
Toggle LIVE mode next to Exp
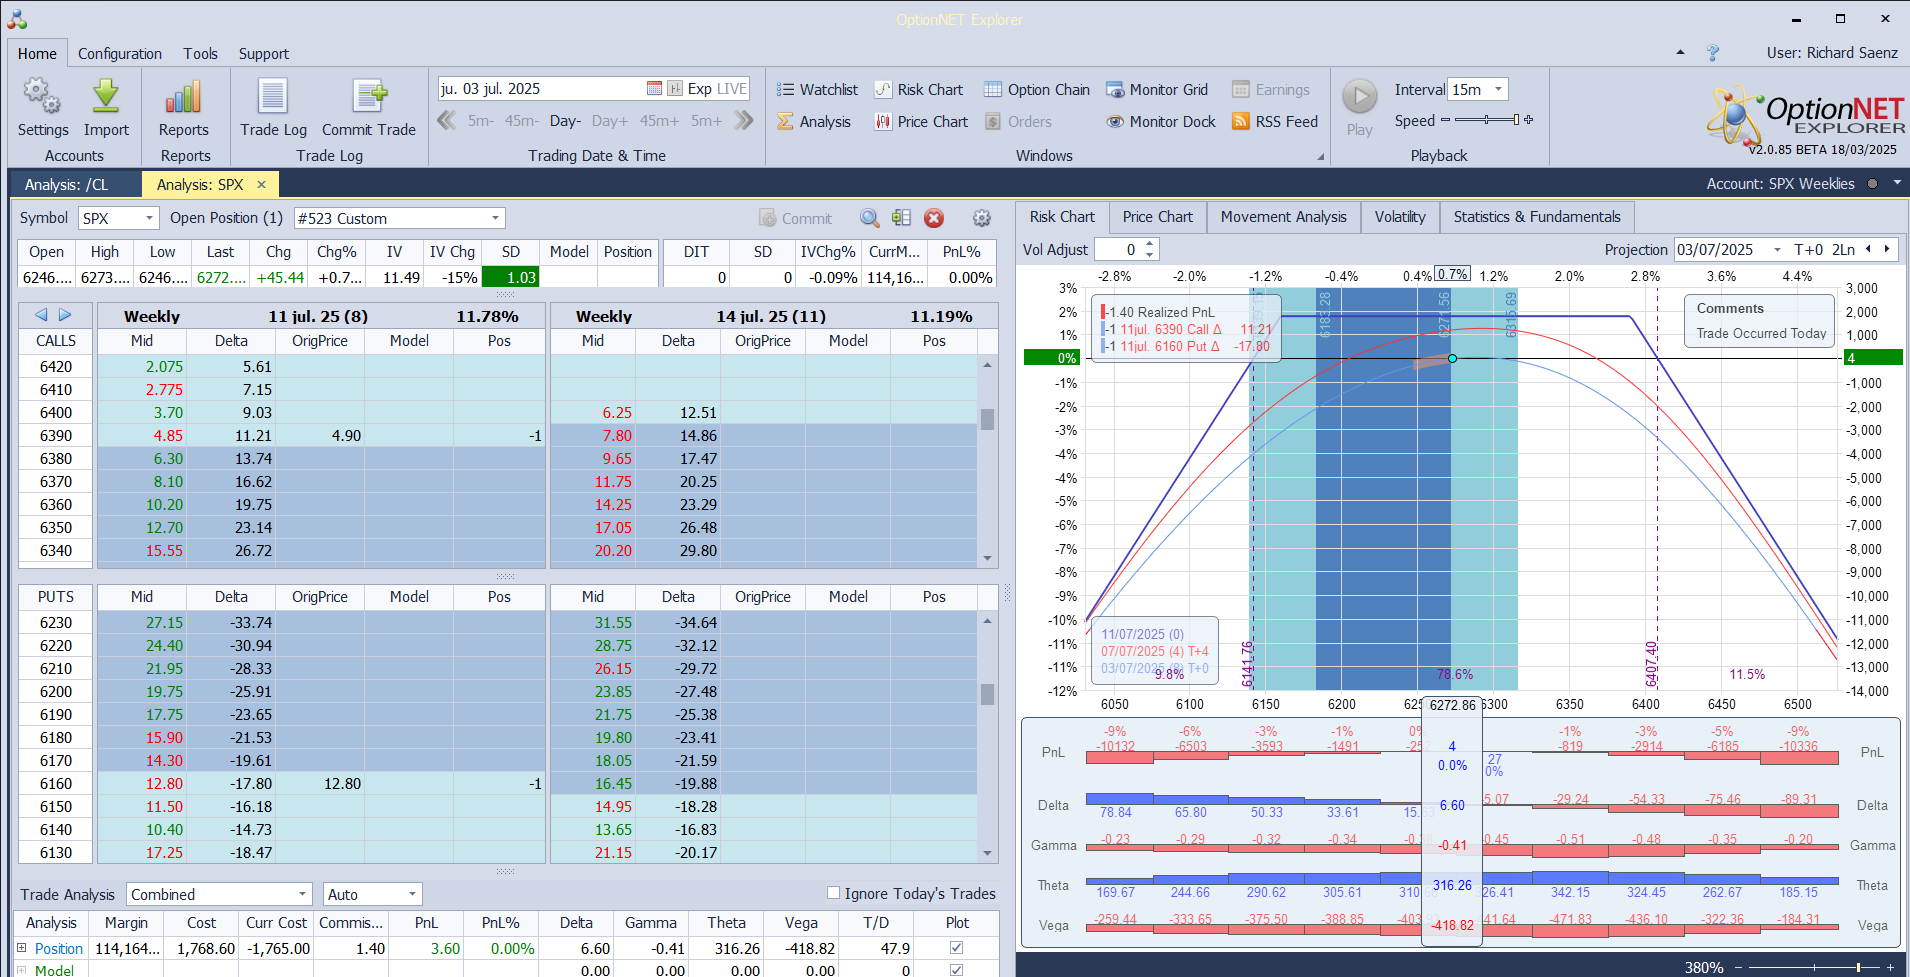pyautogui.click(x=732, y=89)
